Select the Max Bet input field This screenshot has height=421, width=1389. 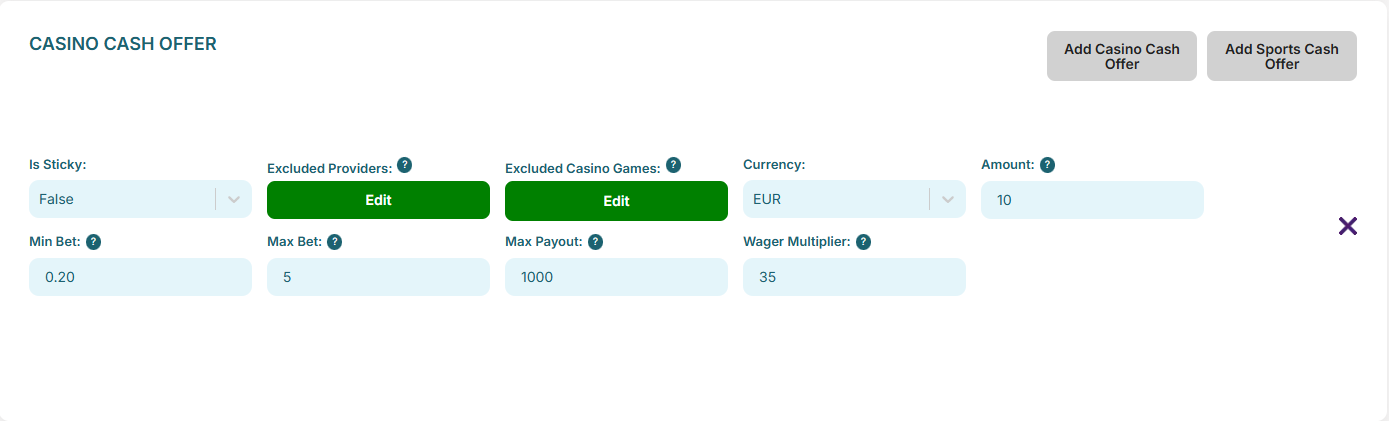pyautogui.click(x=378, y=277)
